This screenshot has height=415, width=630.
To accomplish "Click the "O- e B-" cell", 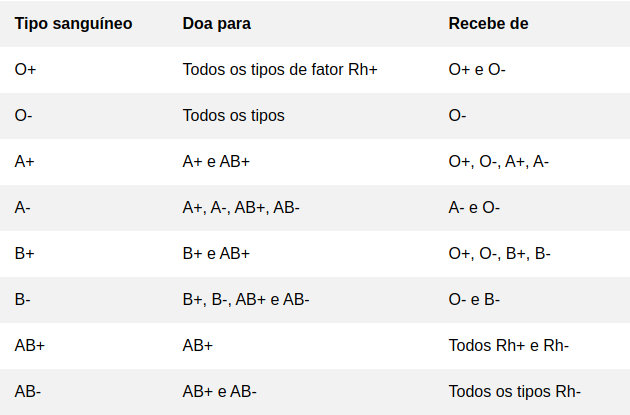I will pyautogui.click(x=474, y=299).
